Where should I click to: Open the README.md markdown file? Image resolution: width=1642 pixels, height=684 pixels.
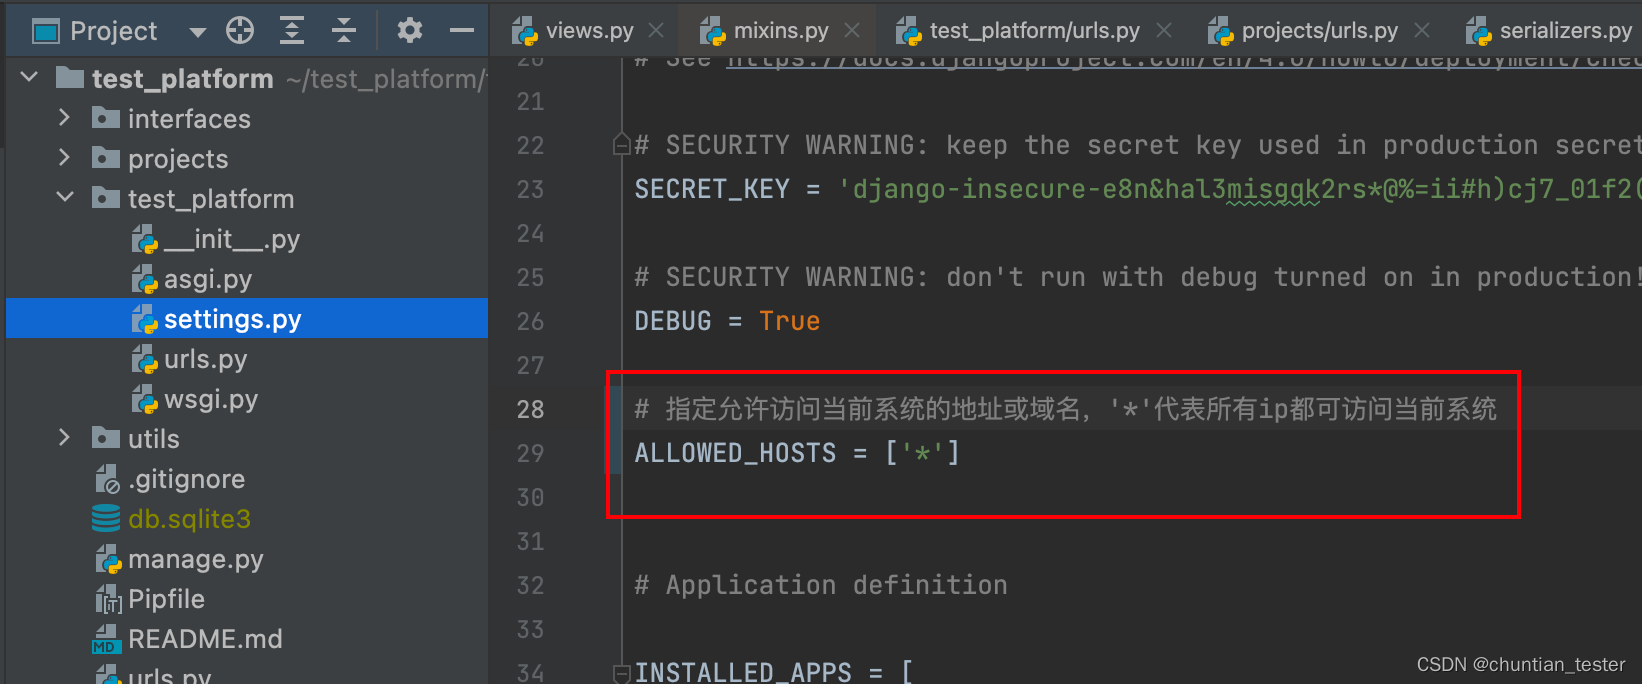(x=205, y=639)
